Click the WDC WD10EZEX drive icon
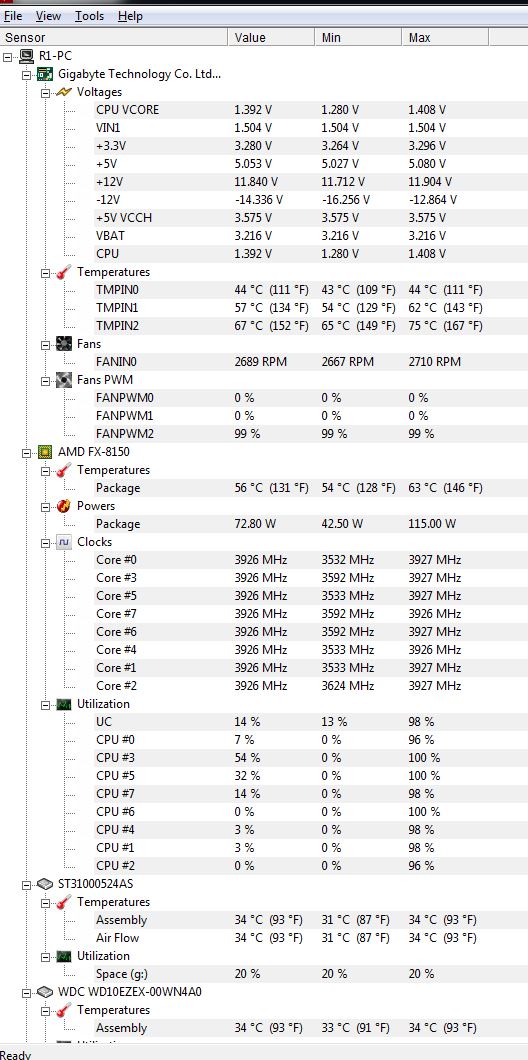528x1060 pixels. click(x=45, y=992)
